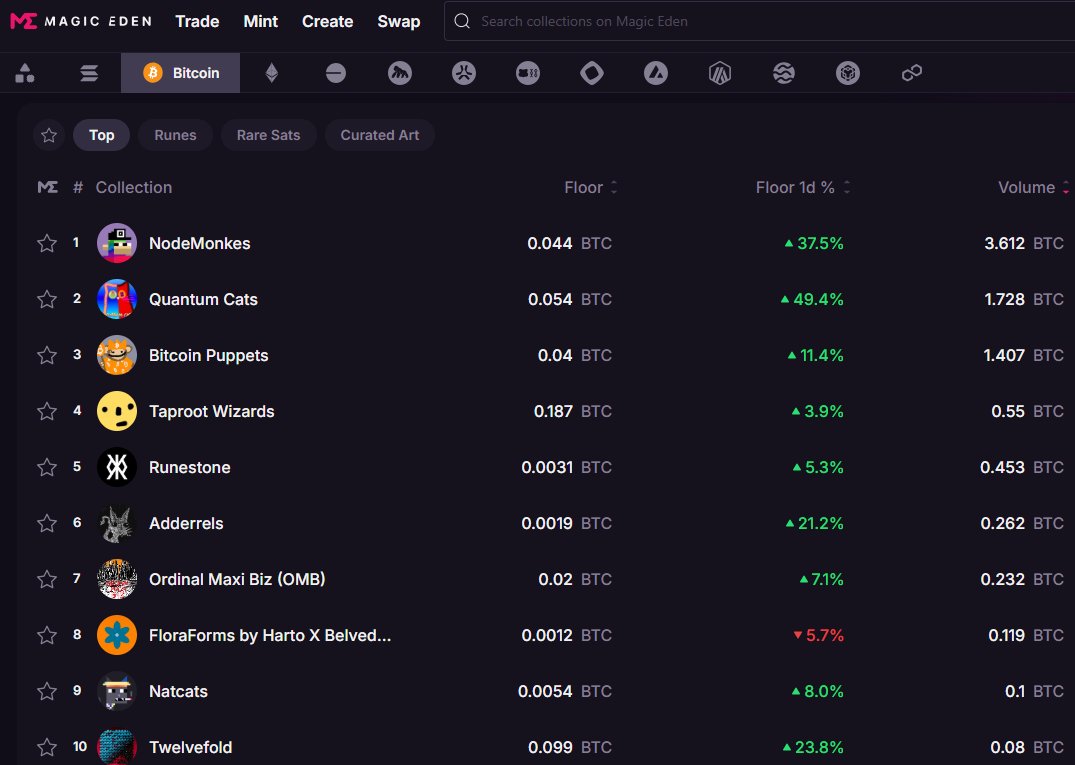This screenshot has width=1075, height=765.
Task: Click the Magic Eden logo
Action: click(81, 21)
